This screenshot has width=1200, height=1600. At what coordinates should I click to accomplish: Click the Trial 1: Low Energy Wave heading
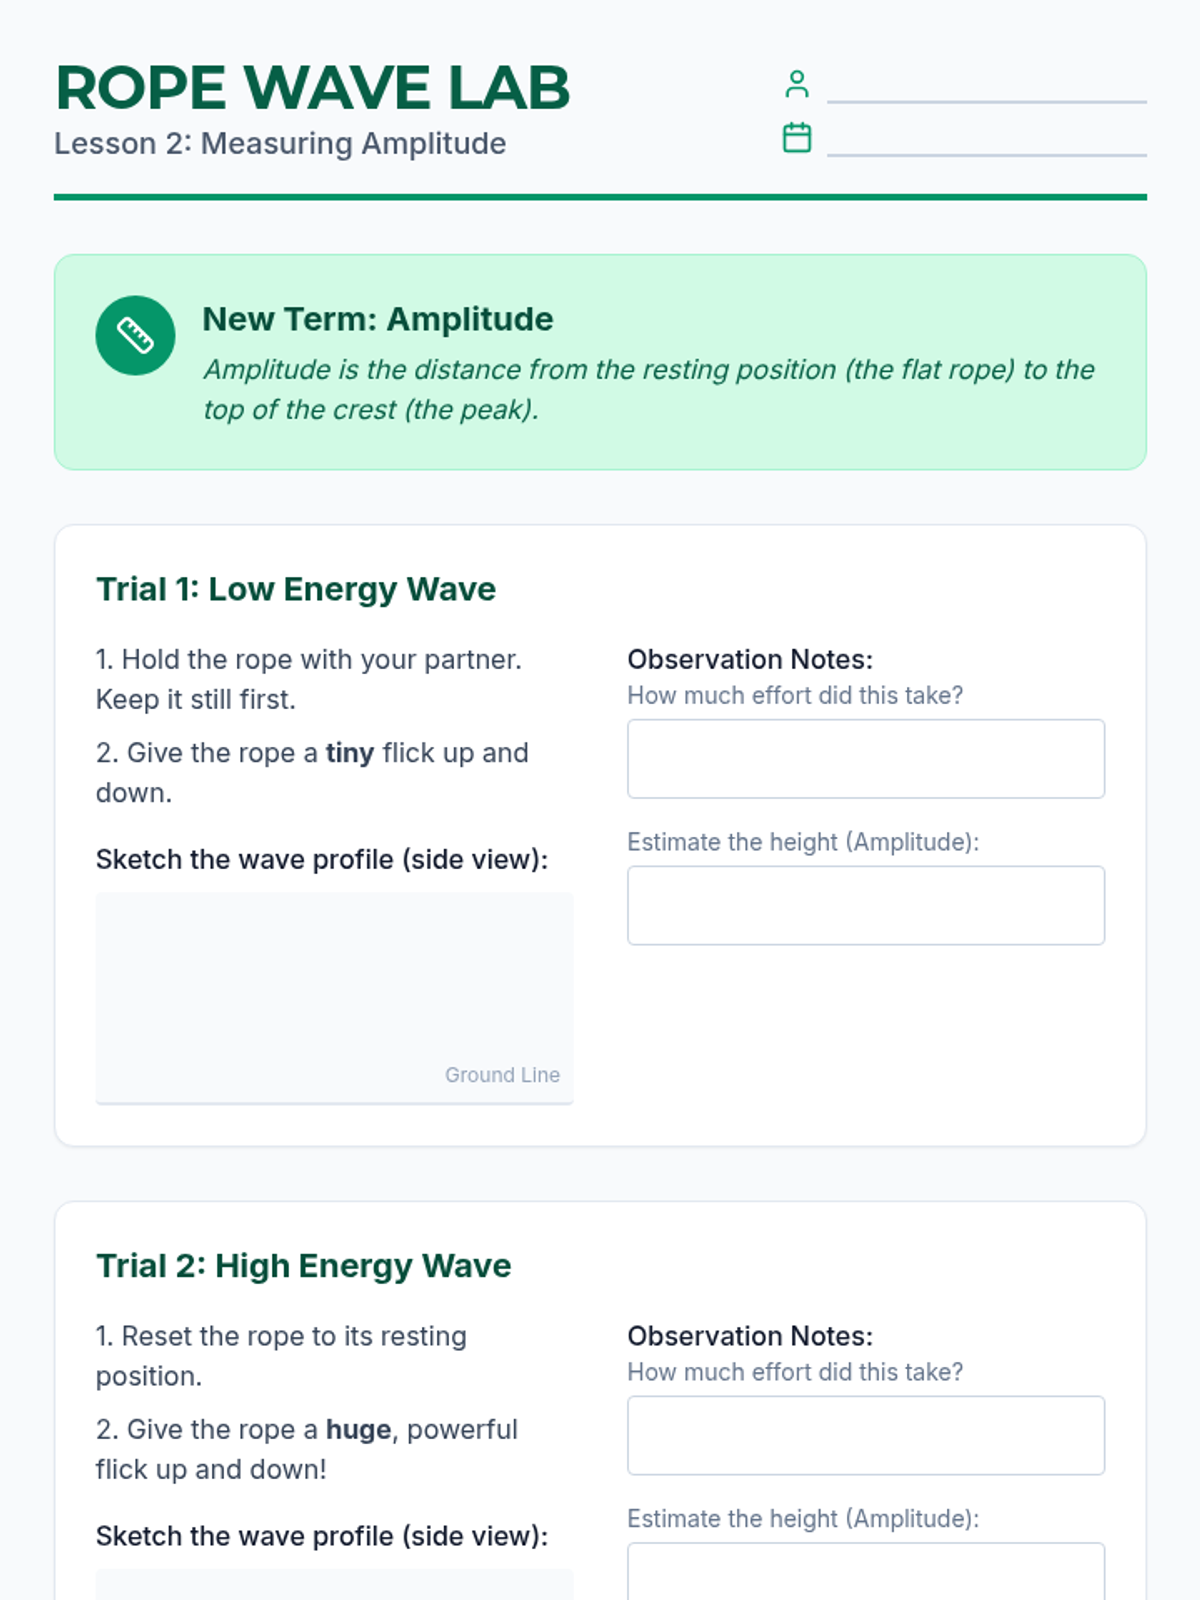click(x=295, y=589)
